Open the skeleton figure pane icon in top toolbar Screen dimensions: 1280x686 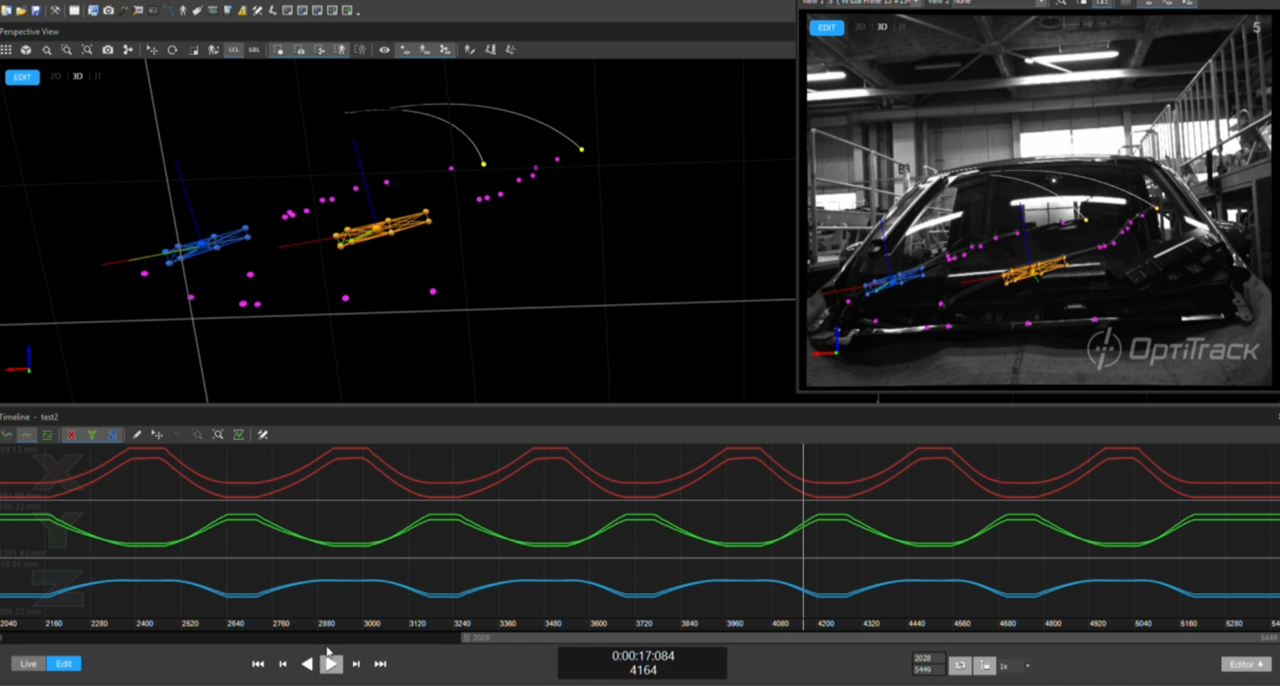[182, 10]
